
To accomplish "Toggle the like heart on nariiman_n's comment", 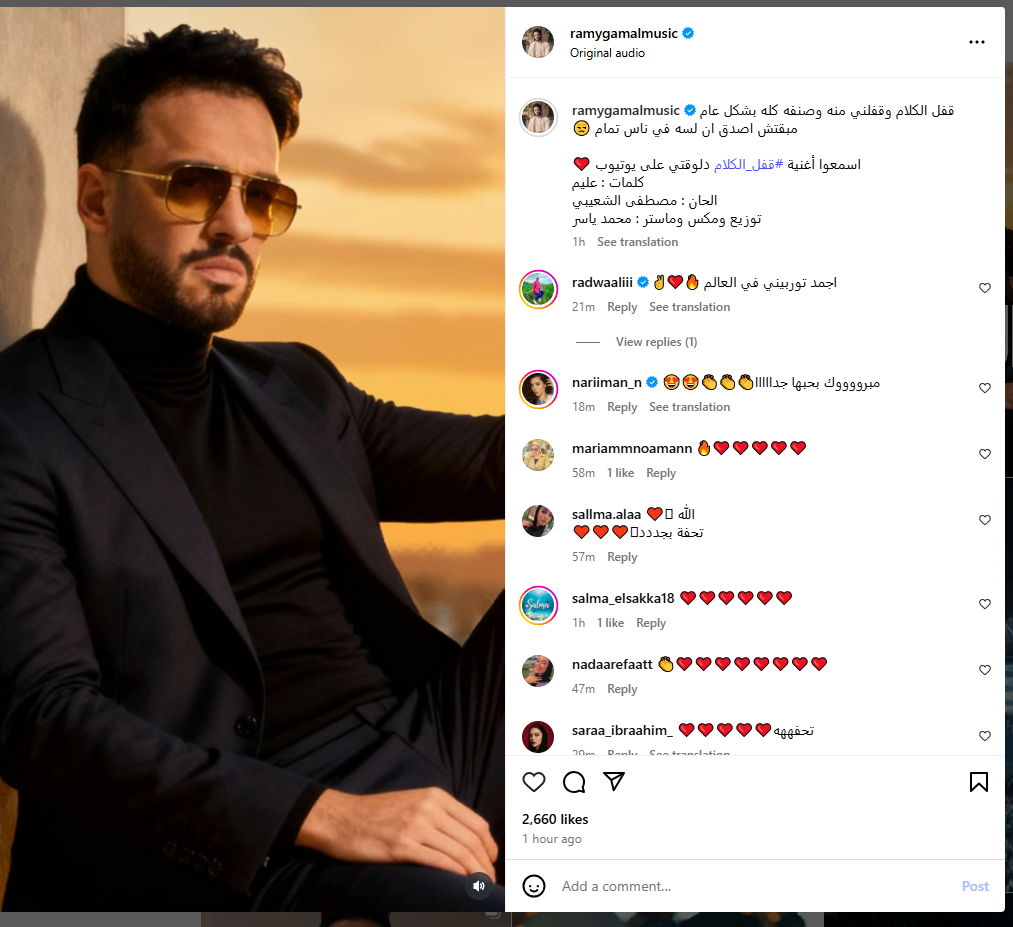I will (x=985, y=388).
